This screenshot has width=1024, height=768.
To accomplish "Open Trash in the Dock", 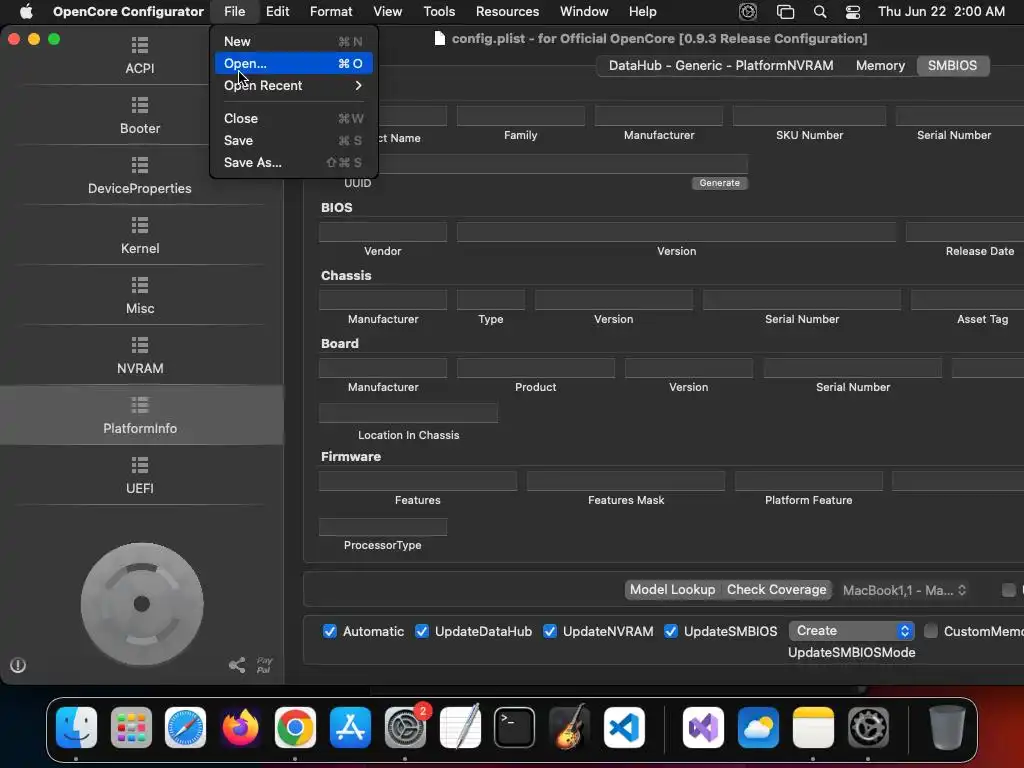I will 947,727.
